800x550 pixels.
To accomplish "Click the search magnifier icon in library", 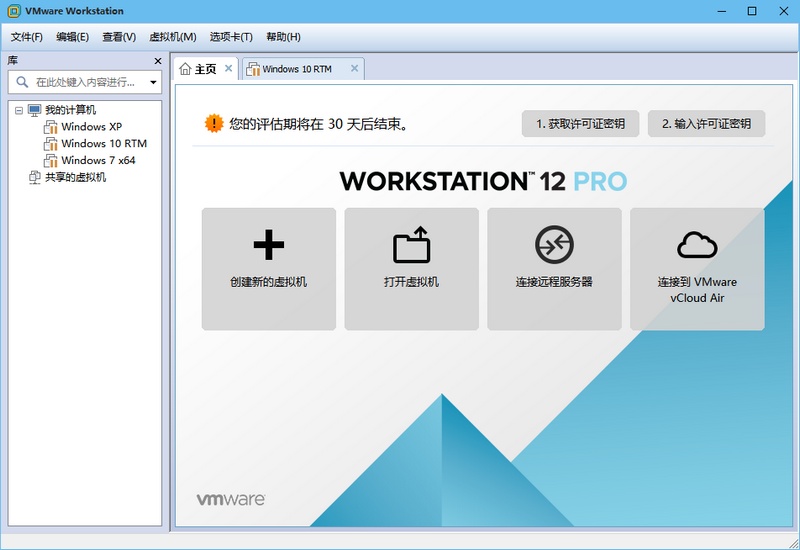I will point(22,82).
